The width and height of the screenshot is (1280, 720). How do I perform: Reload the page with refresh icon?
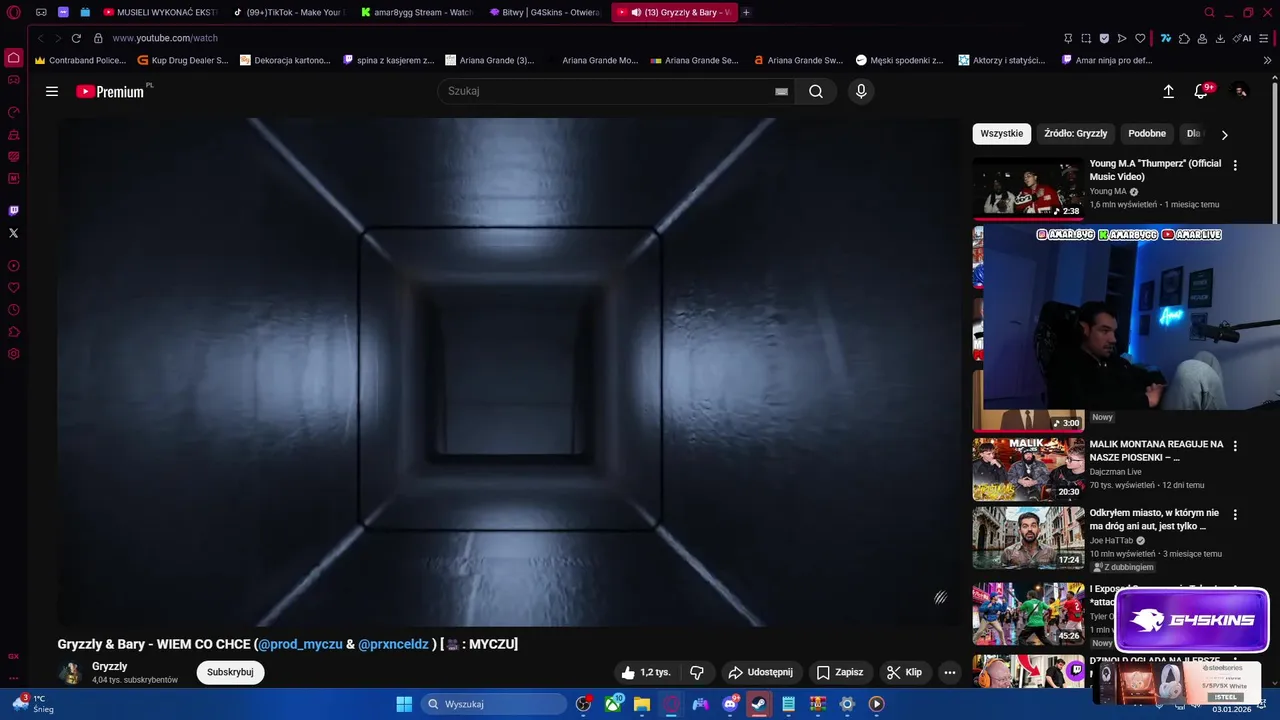coord(76,38)
